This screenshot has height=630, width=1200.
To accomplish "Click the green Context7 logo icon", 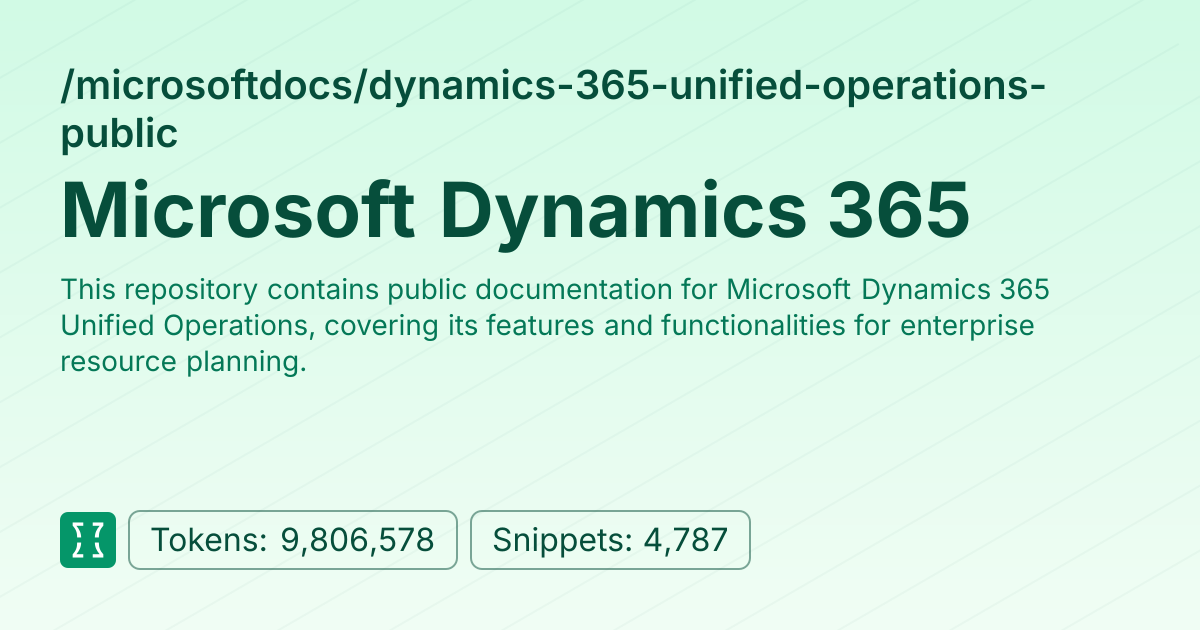I will point(88,540).
